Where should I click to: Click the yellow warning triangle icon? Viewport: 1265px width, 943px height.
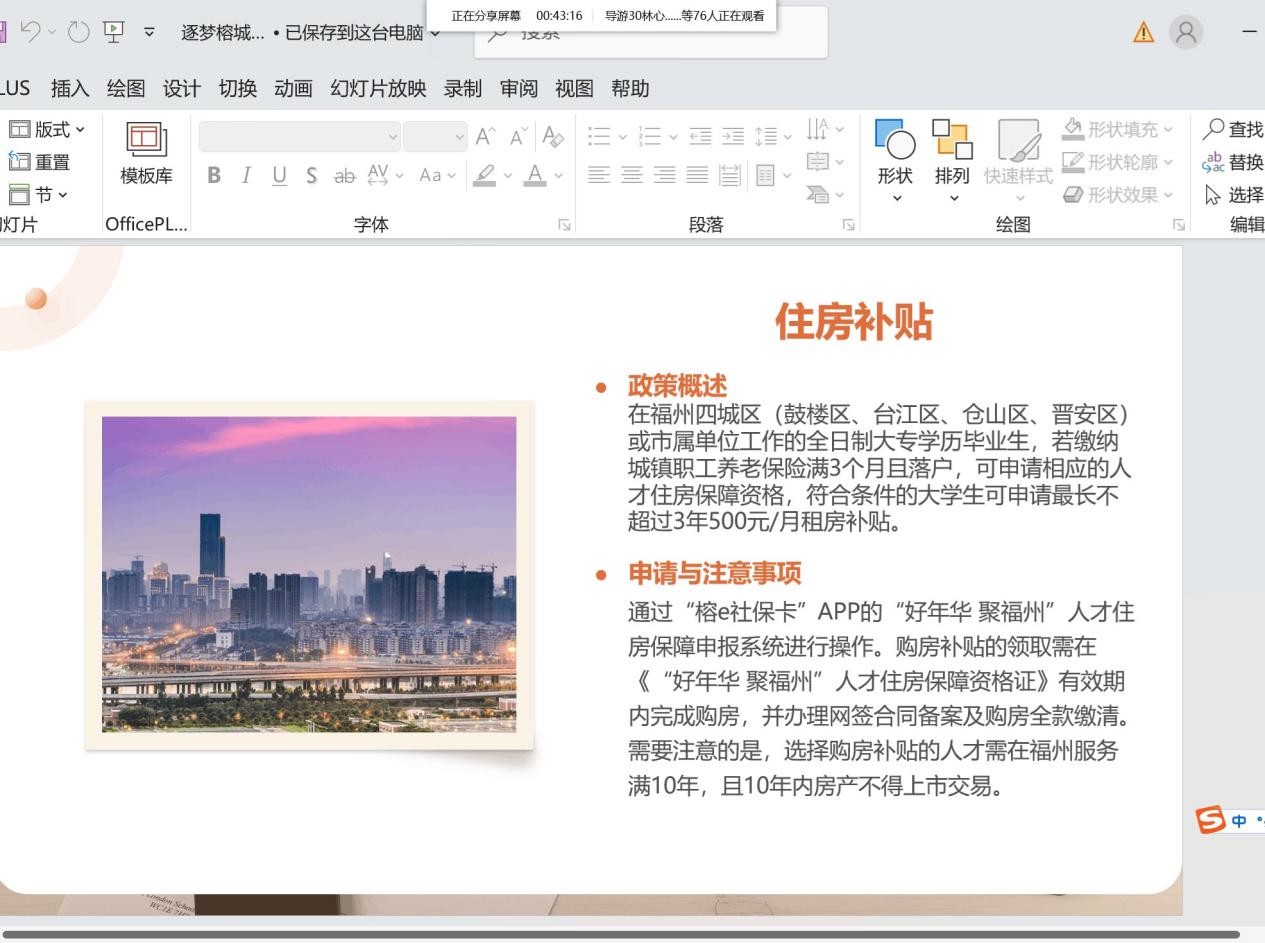1142,33
